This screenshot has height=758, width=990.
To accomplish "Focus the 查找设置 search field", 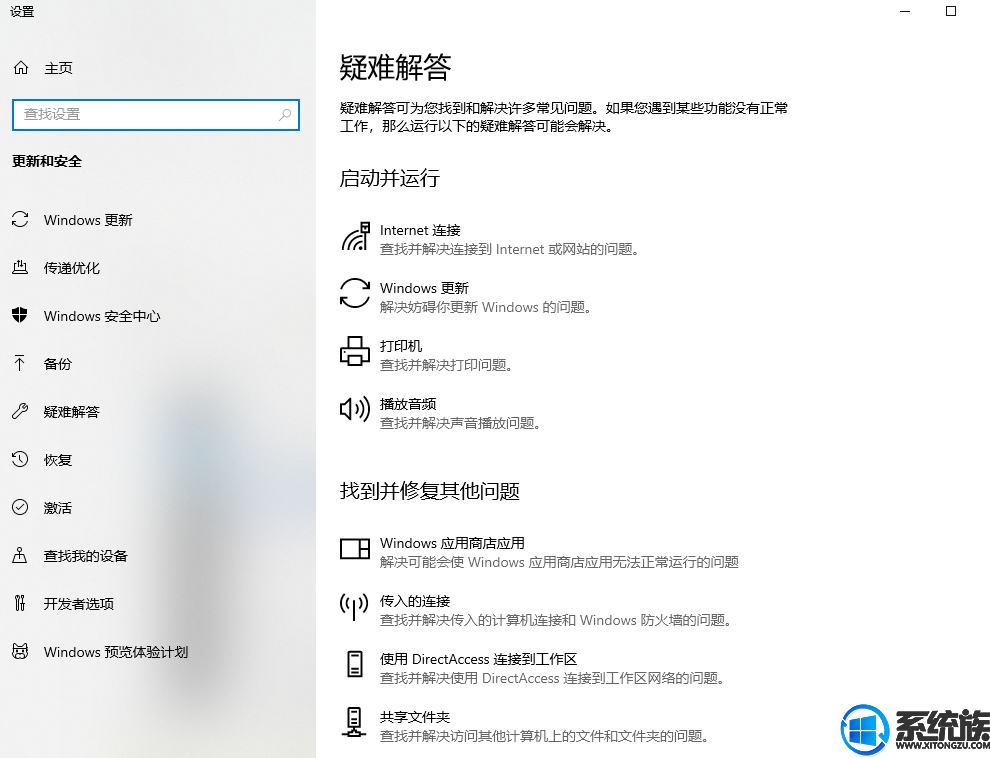I will click(x=156, y=115).
